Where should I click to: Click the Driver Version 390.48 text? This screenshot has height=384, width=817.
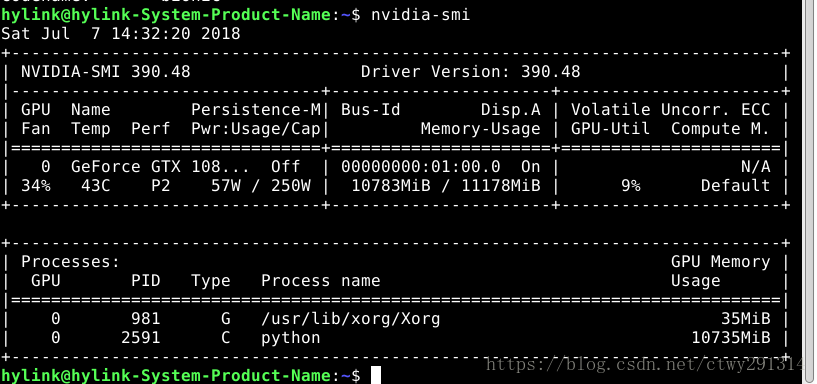pyautogui.click(x=471, y=71)
